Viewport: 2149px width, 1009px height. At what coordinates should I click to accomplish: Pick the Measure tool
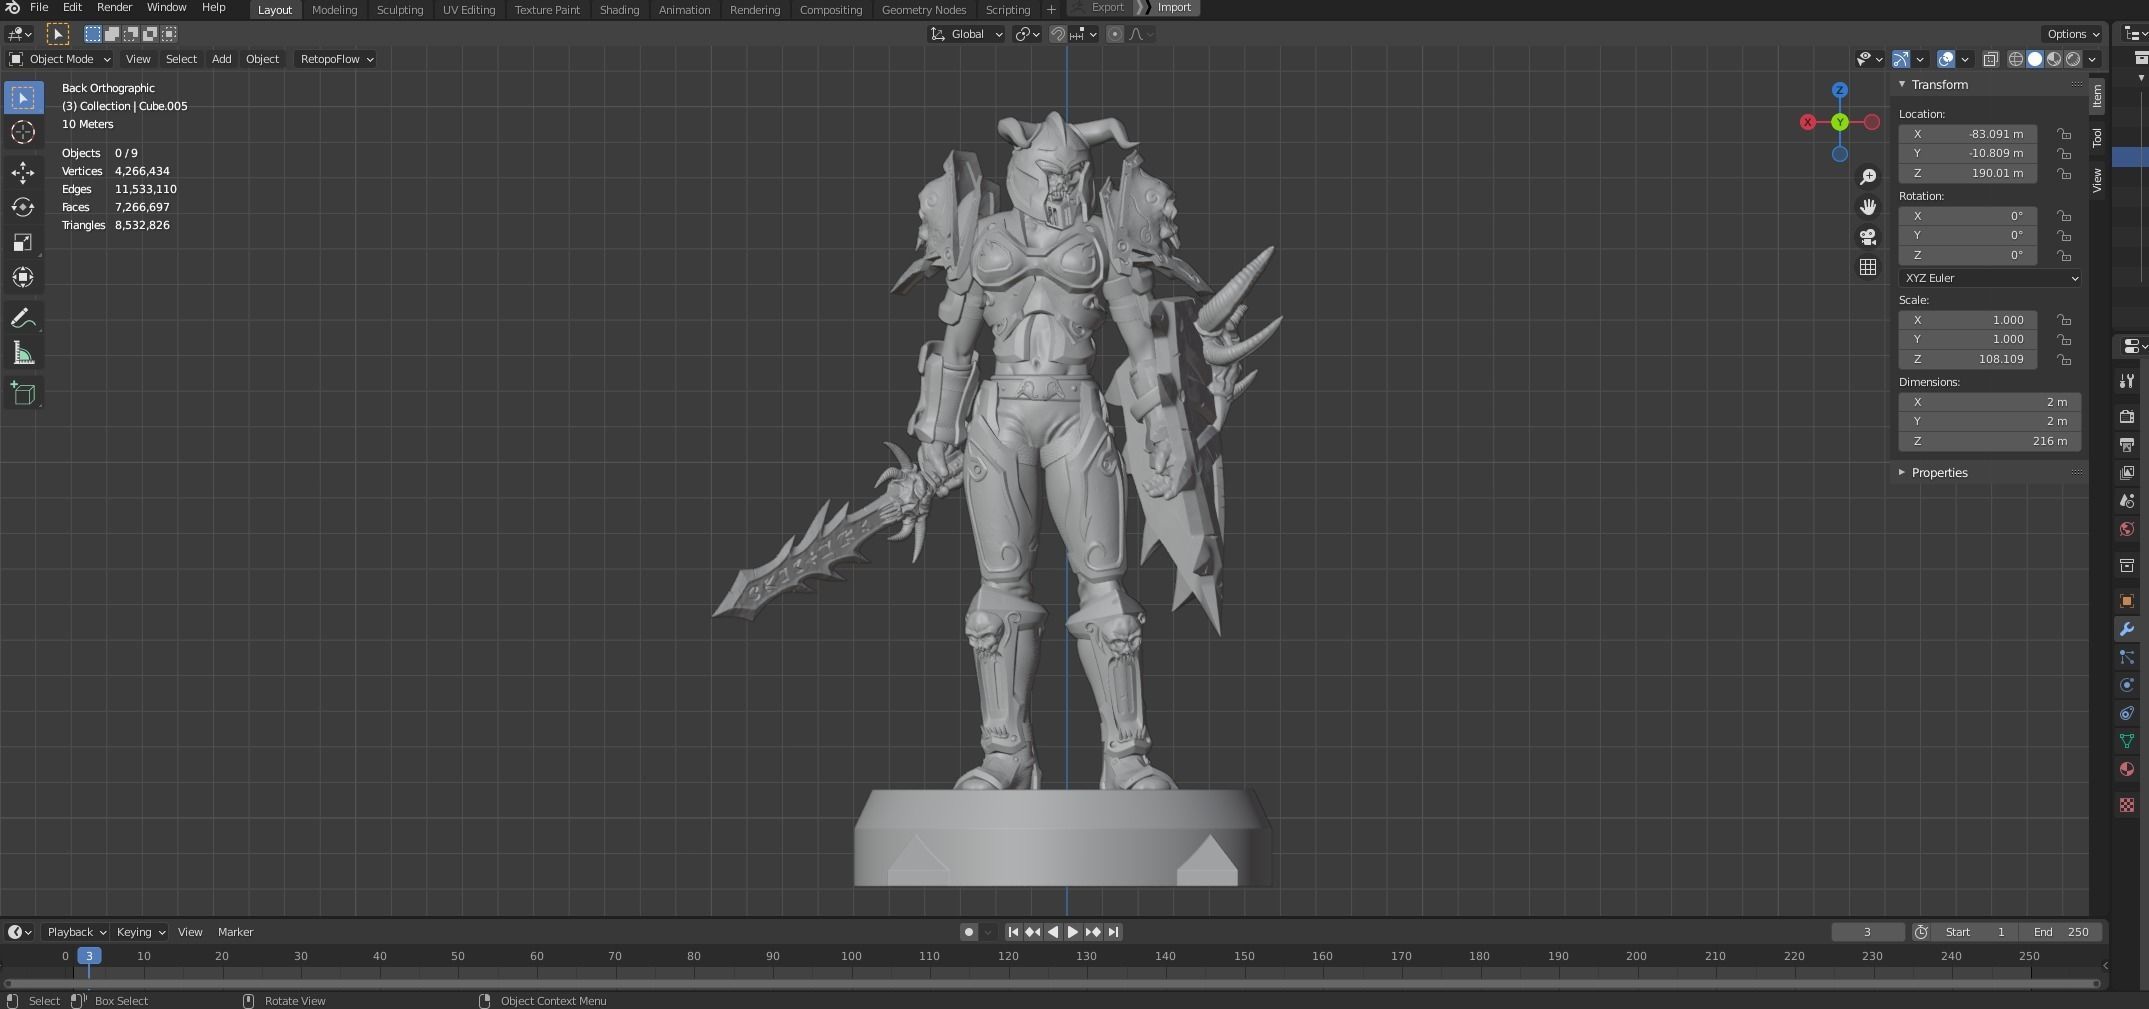point(23,353)
